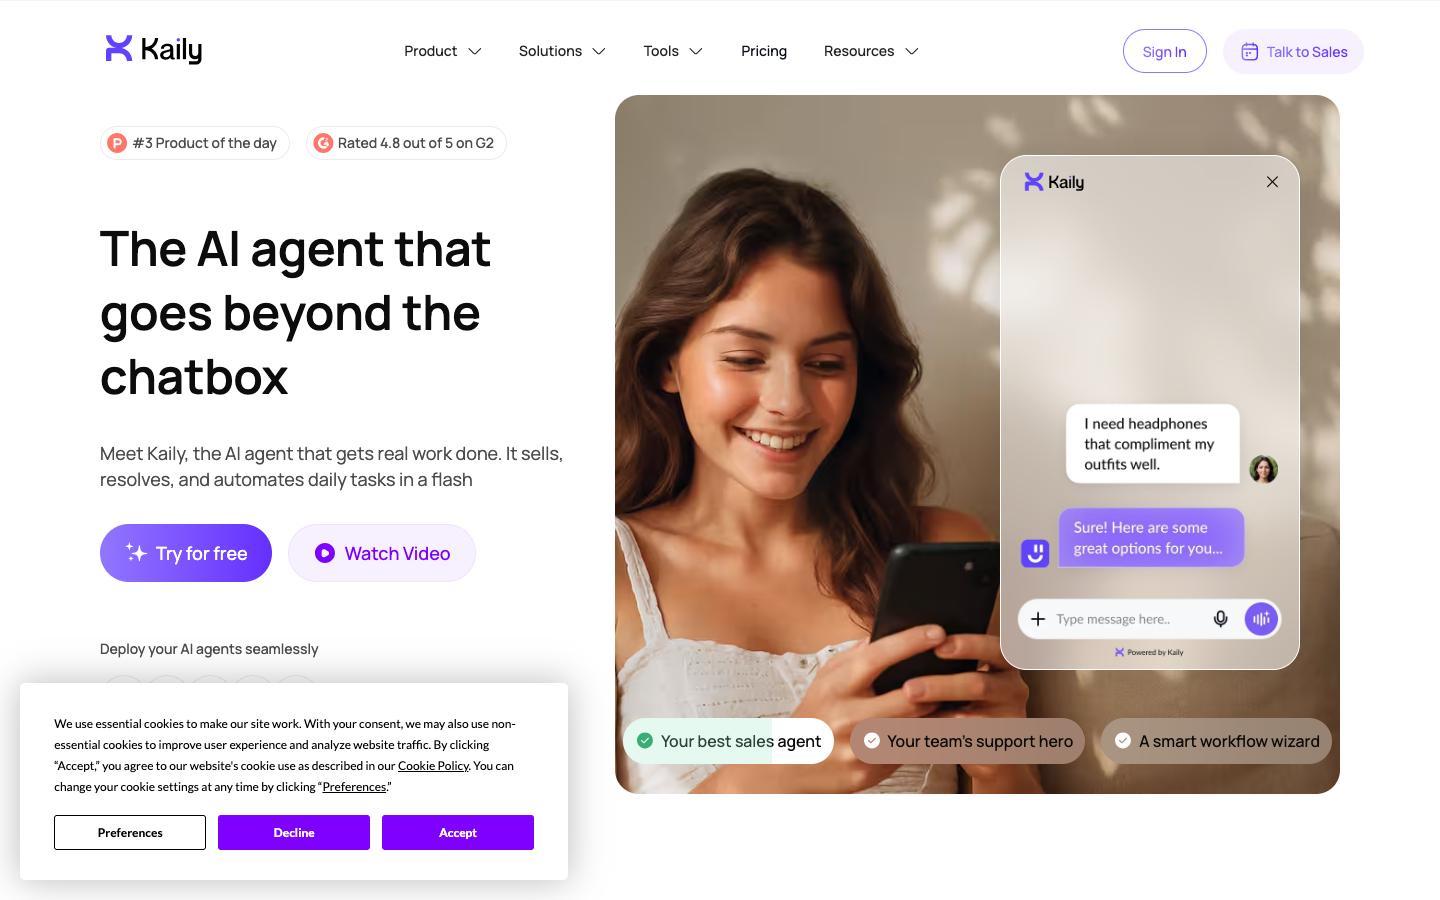Expand the Solutions dropdown menu
The image size is (1440, 900).
[x=562, y=51]
